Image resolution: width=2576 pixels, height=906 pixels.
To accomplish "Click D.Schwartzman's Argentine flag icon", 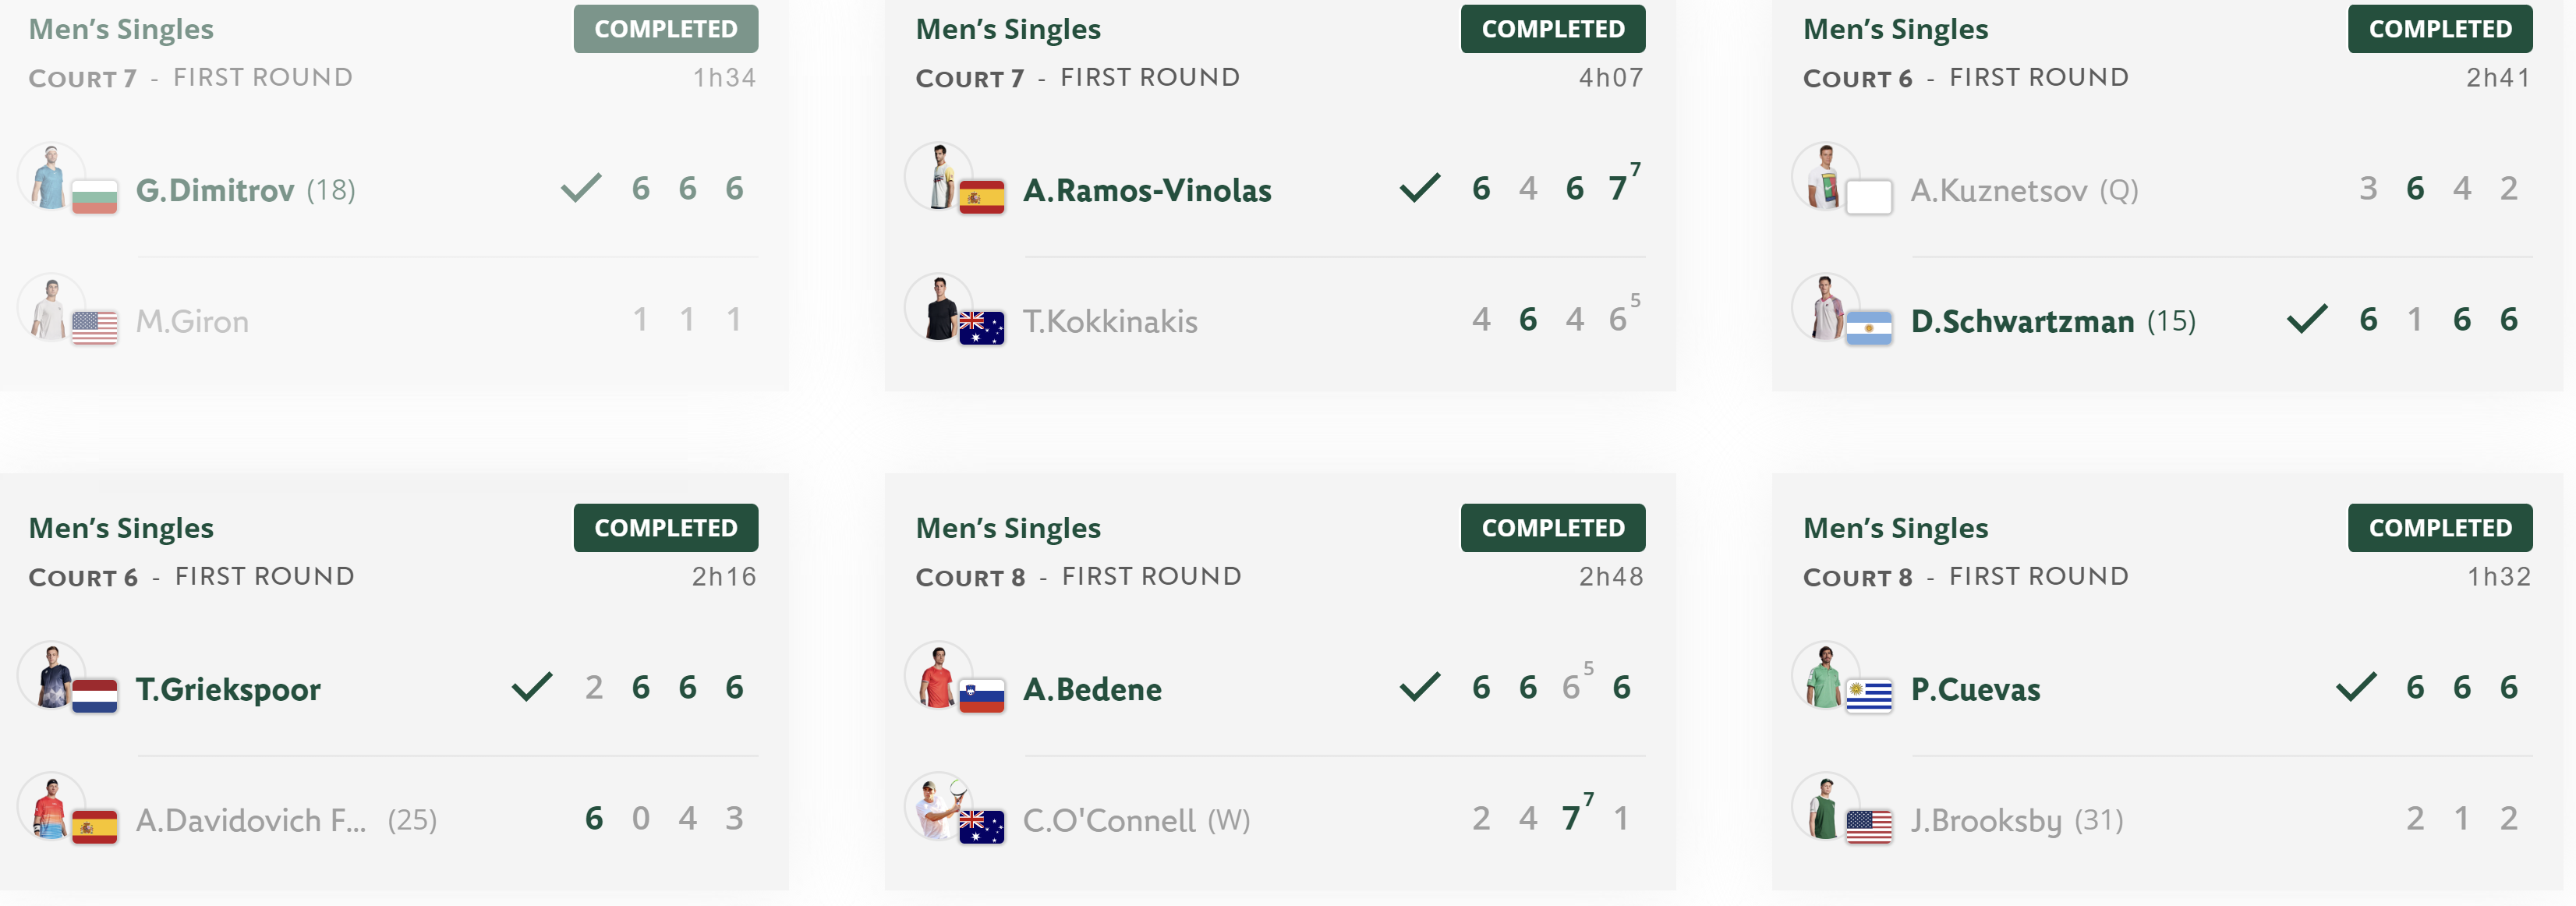I will [1869, 327].
